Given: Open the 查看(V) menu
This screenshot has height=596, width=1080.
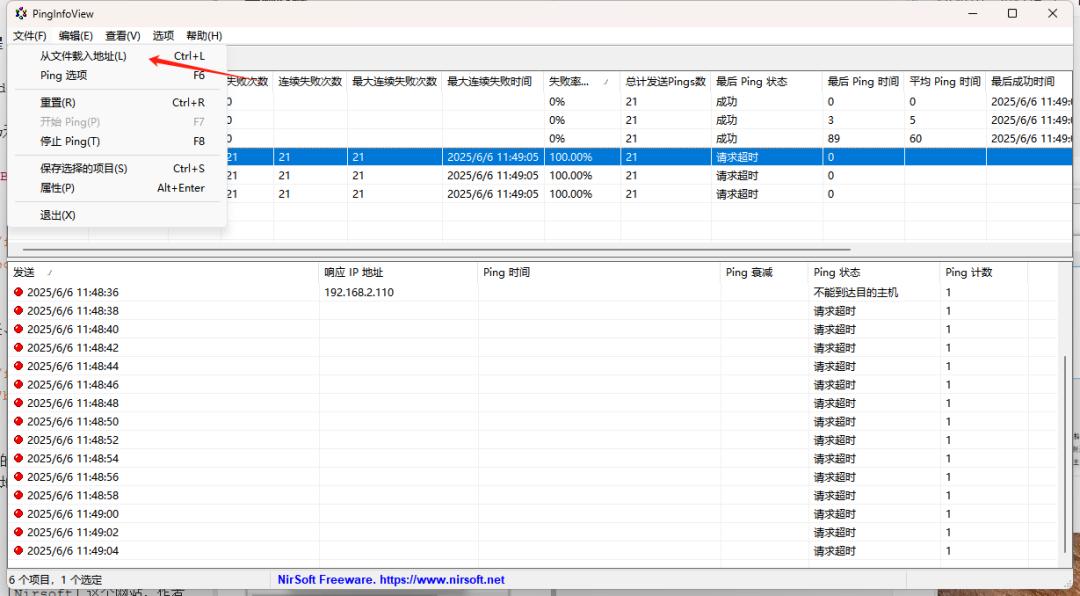Looking at the screenshot, I should click(x=123, y=36).
